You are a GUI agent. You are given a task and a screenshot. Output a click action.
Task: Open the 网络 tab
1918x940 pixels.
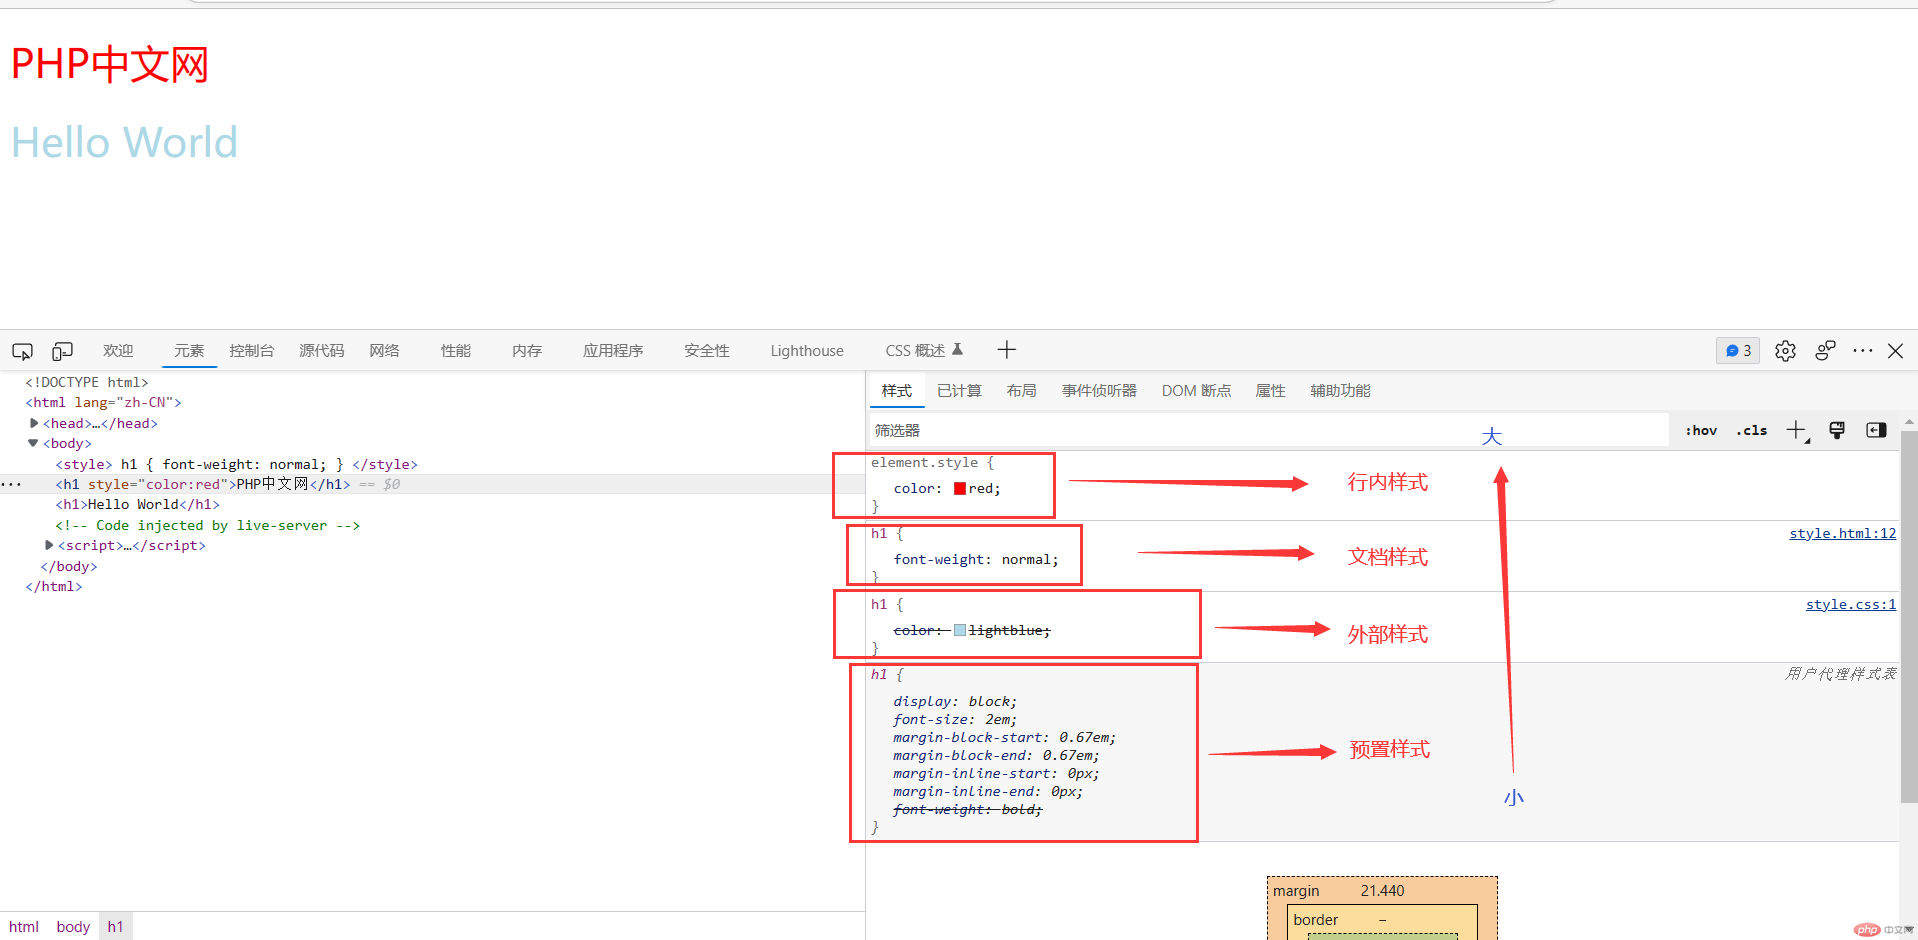click(x=384, y=351)
